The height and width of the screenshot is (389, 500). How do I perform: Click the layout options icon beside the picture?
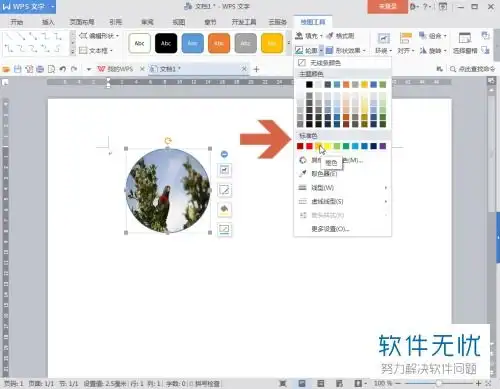pos(224,170)
